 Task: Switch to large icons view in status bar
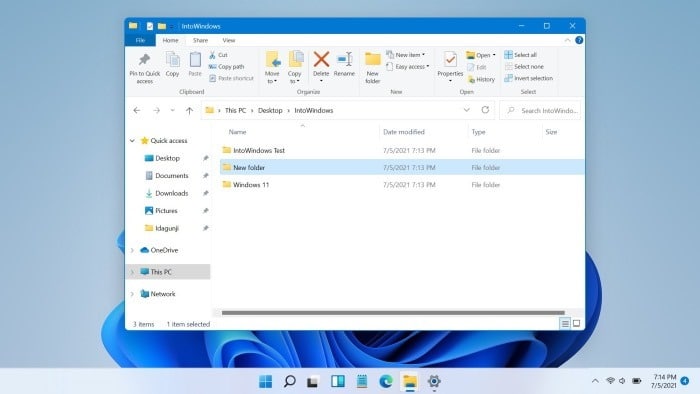click(576, 323)
